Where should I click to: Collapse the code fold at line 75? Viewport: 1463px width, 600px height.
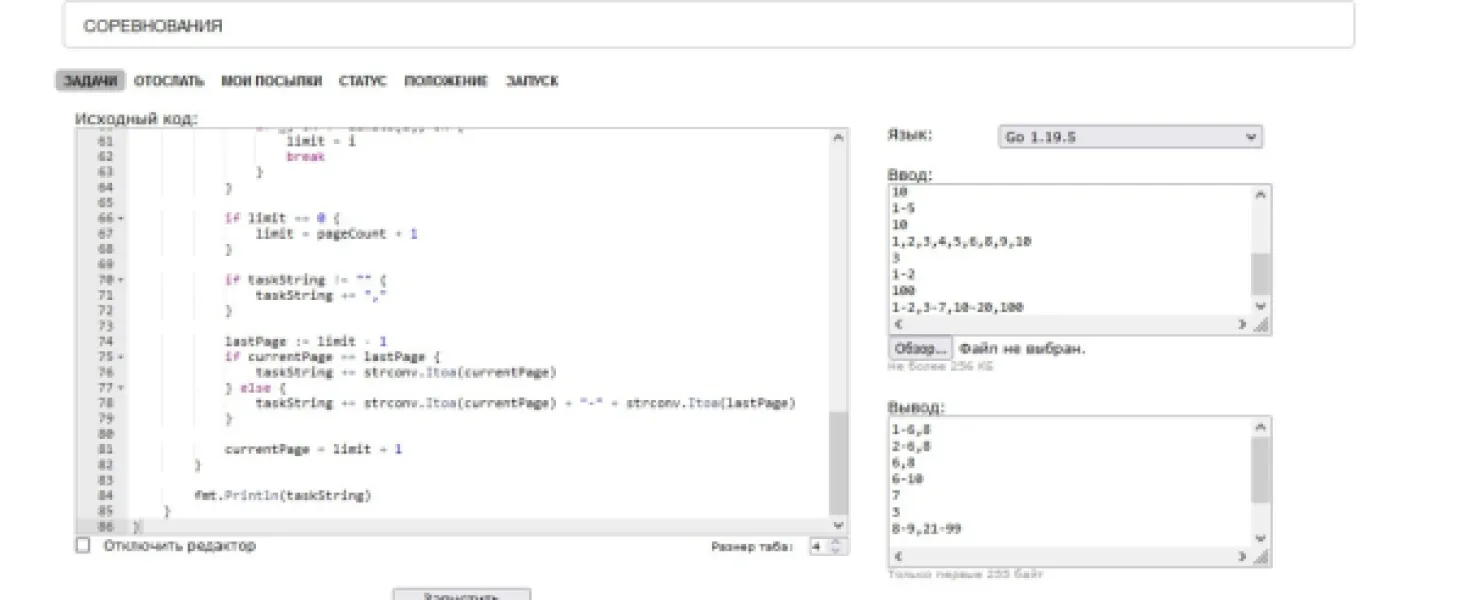pos(121,356)
